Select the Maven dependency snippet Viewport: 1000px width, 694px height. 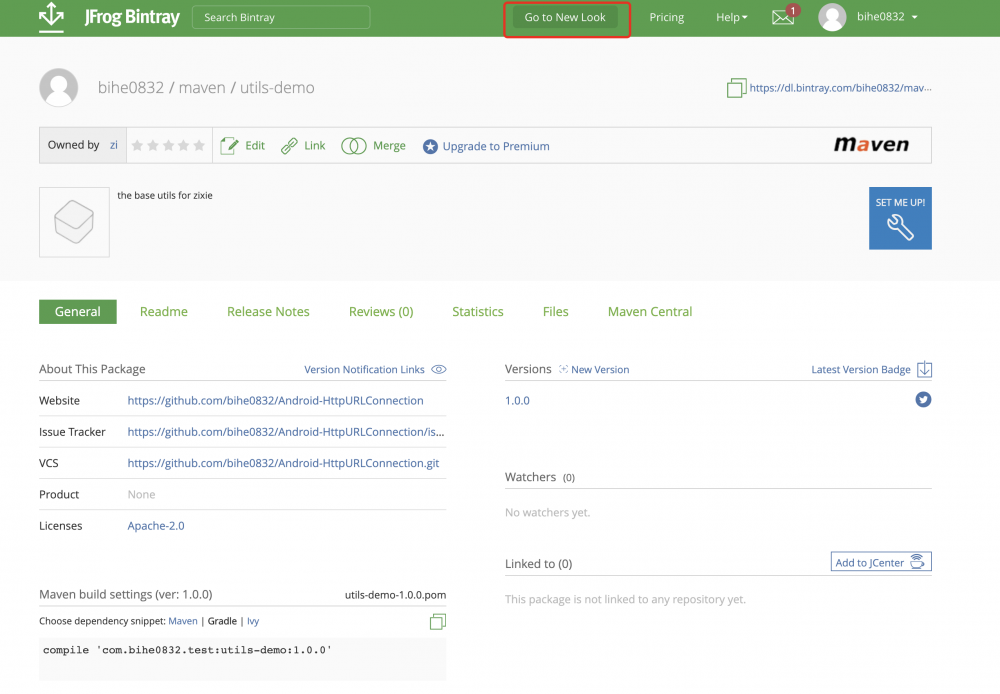click(183, 621)
